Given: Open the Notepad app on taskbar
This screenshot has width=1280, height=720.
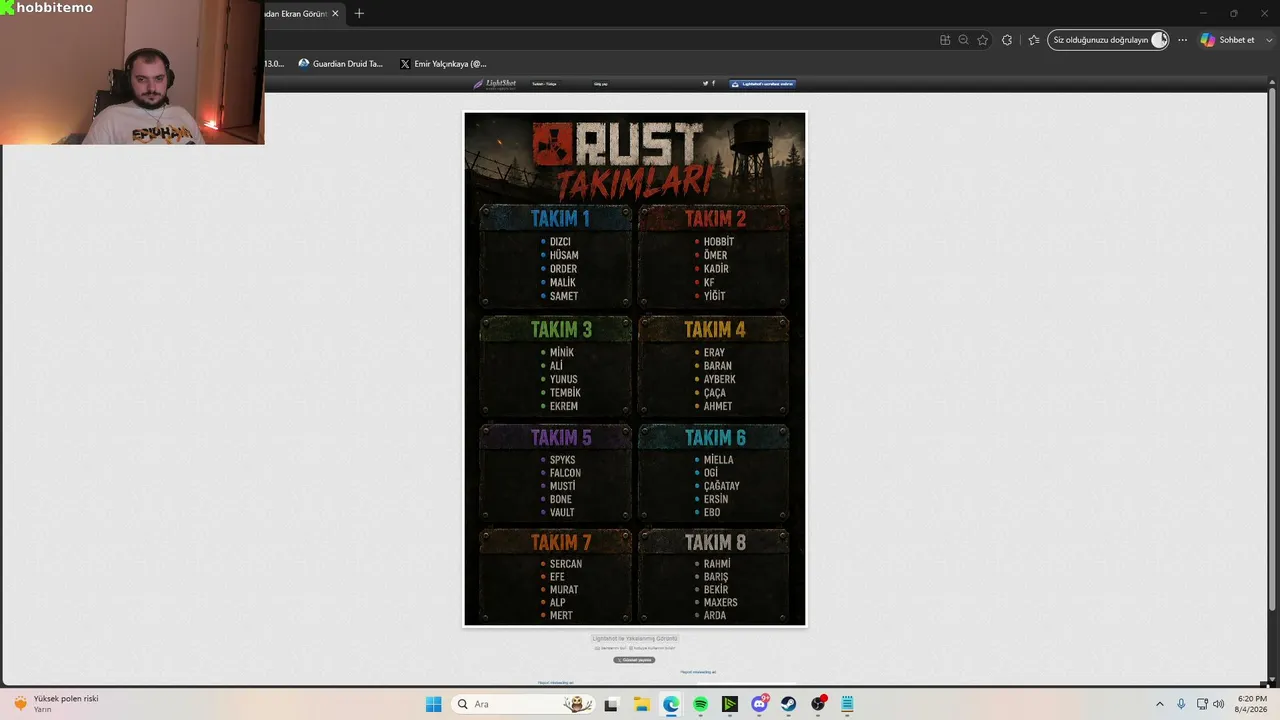Looking at the screenshot, I should pyautogui.click(x=847, y=704).
